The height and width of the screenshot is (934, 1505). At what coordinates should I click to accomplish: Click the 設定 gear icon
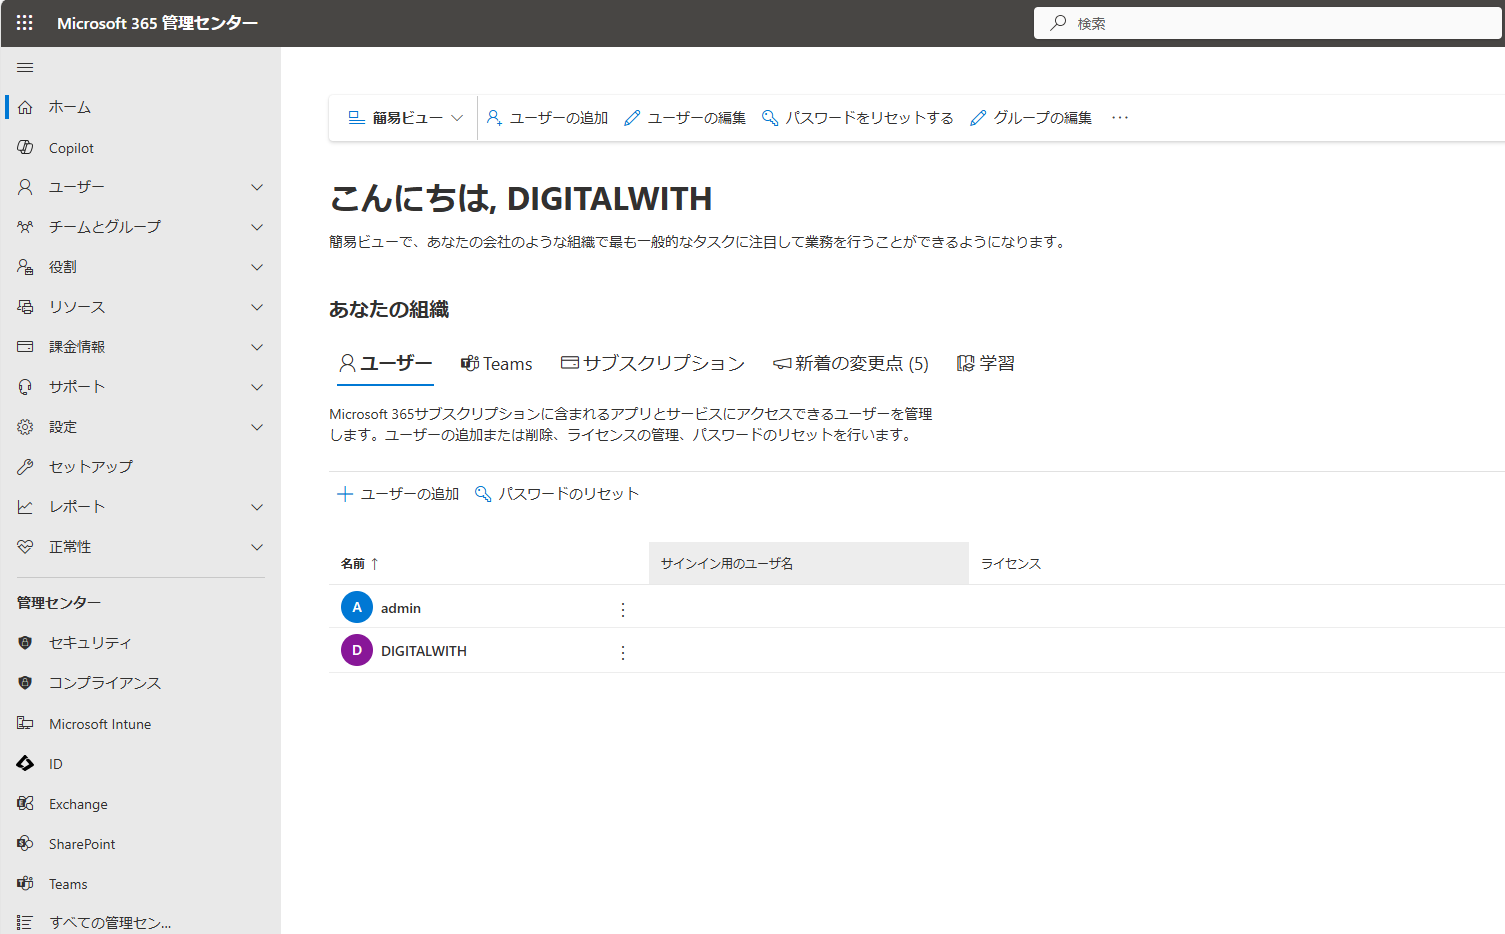pos(25,427)
